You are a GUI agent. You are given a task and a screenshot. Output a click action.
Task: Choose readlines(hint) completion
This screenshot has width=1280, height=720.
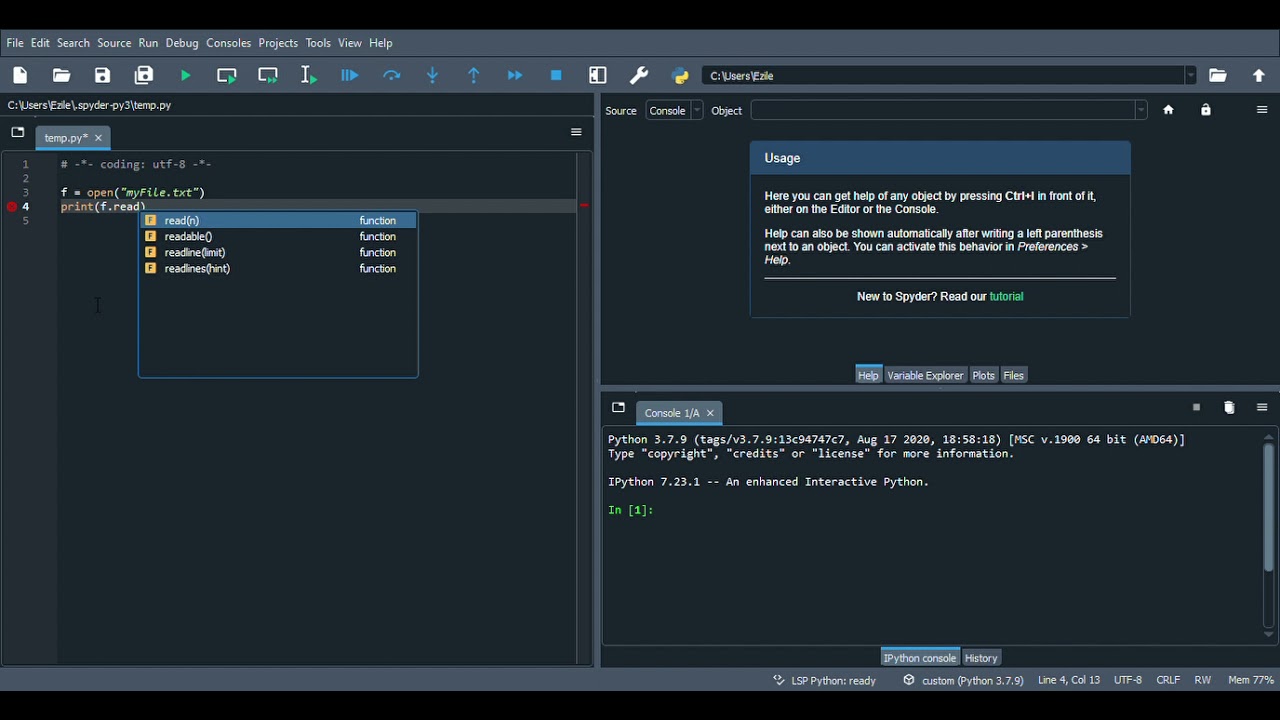pyautogui.click(x=278, y=269)
